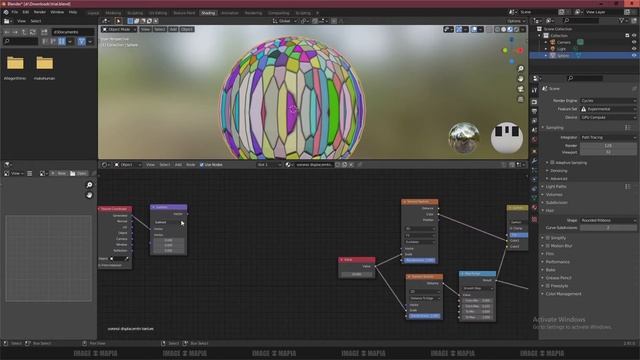Click the viewport pan hand gizmo
The width and height of the screenshot is (640, 360).
(x=520, y=79)
